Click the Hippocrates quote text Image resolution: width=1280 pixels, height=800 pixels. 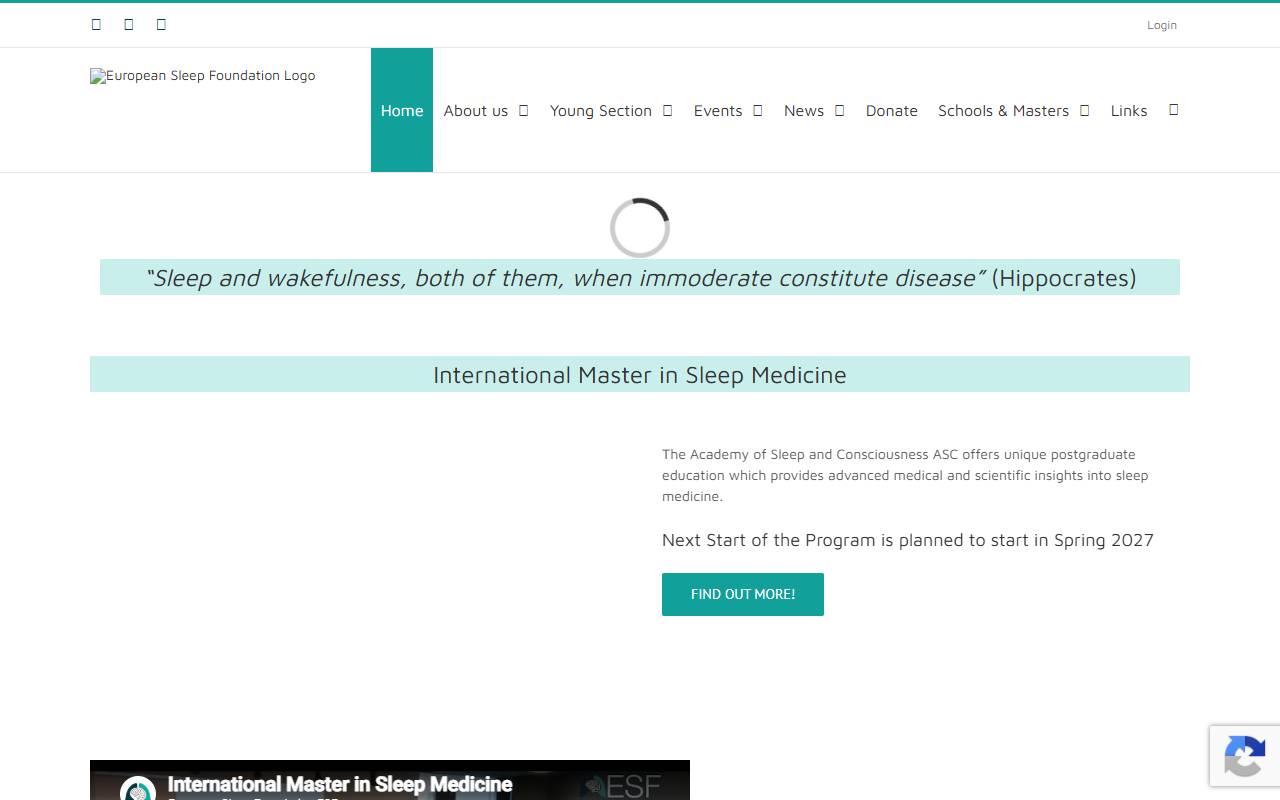[x=641, y=277]
